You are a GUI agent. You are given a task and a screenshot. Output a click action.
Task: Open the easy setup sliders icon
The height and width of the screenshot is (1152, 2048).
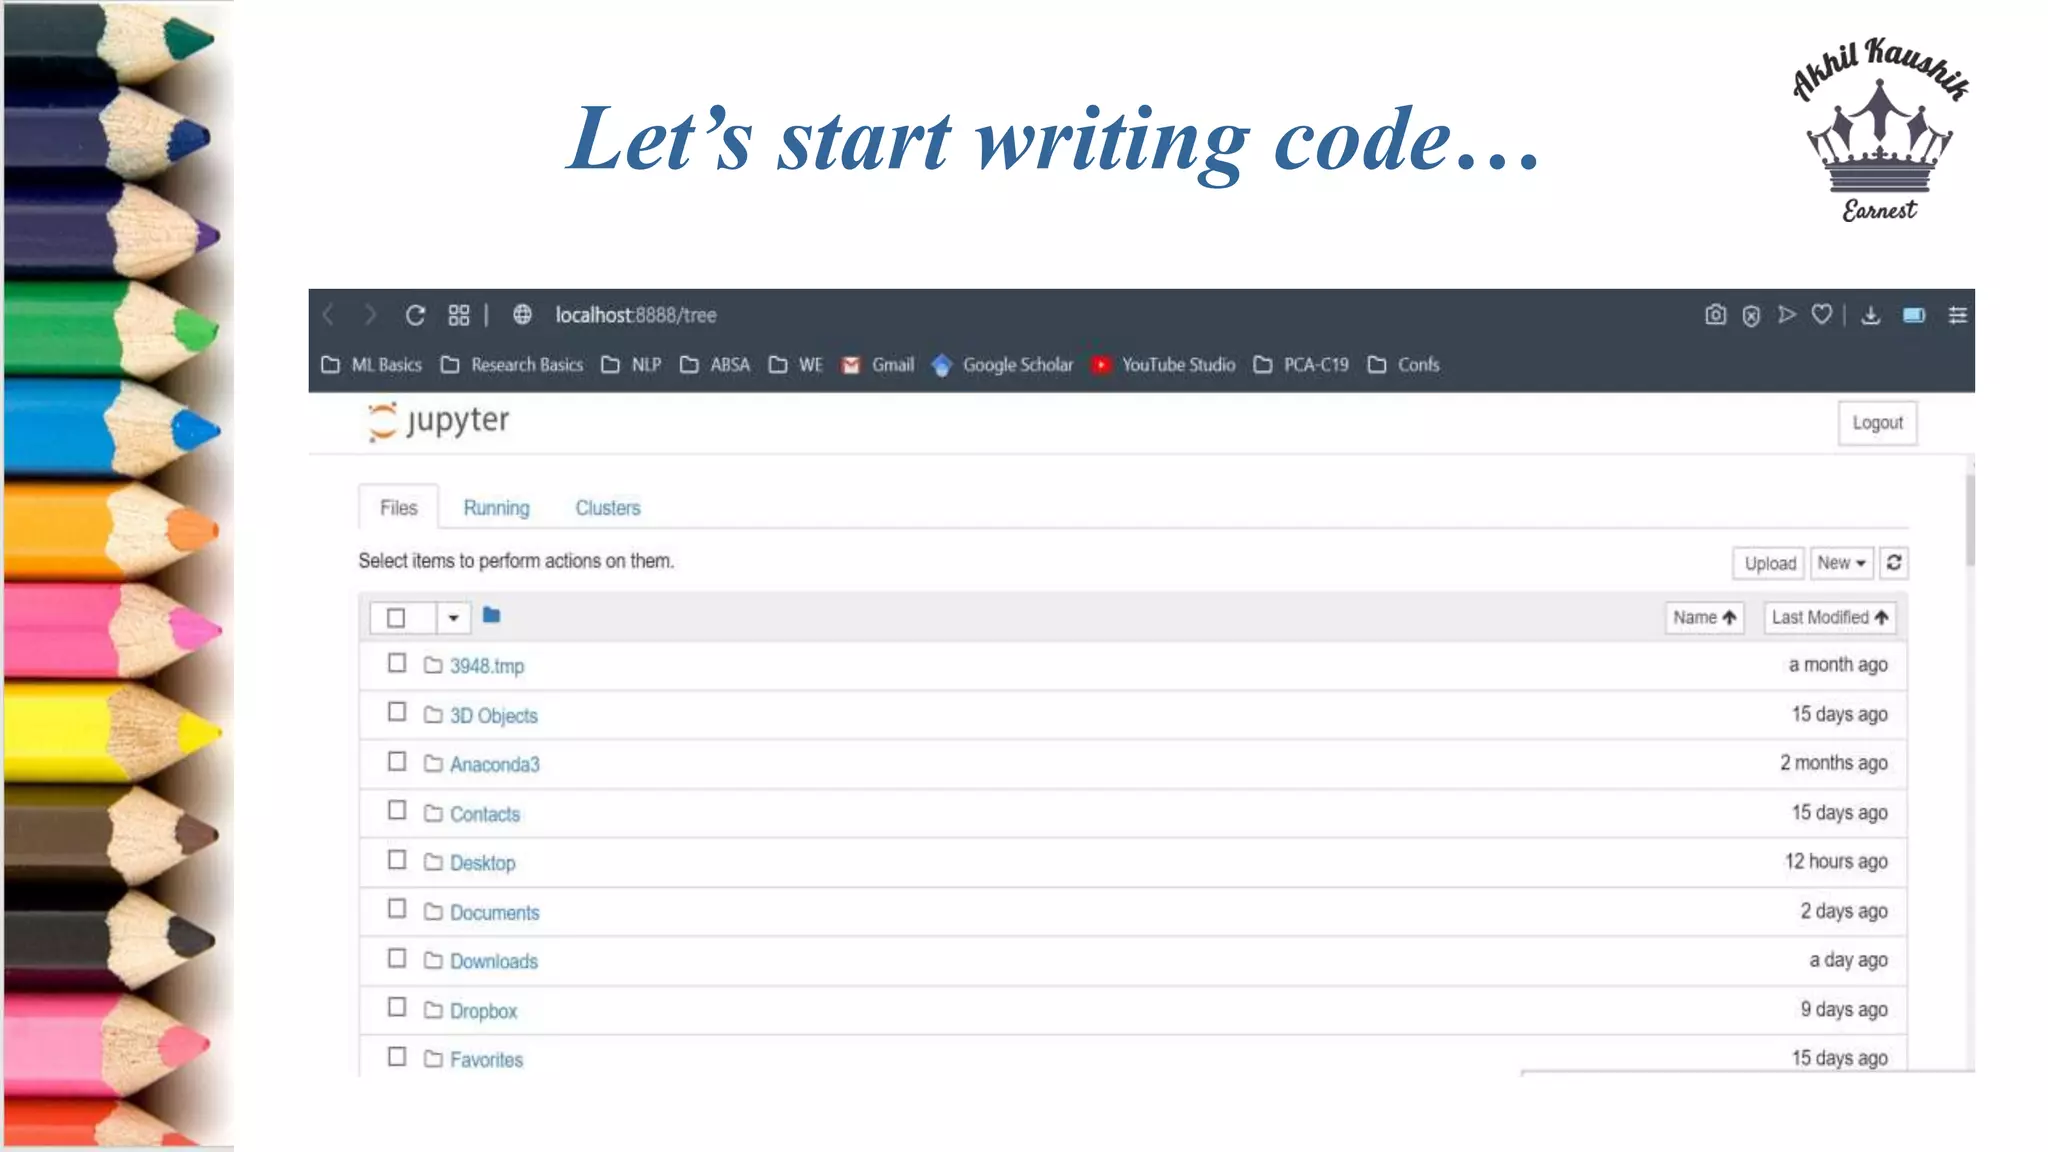1957,315
